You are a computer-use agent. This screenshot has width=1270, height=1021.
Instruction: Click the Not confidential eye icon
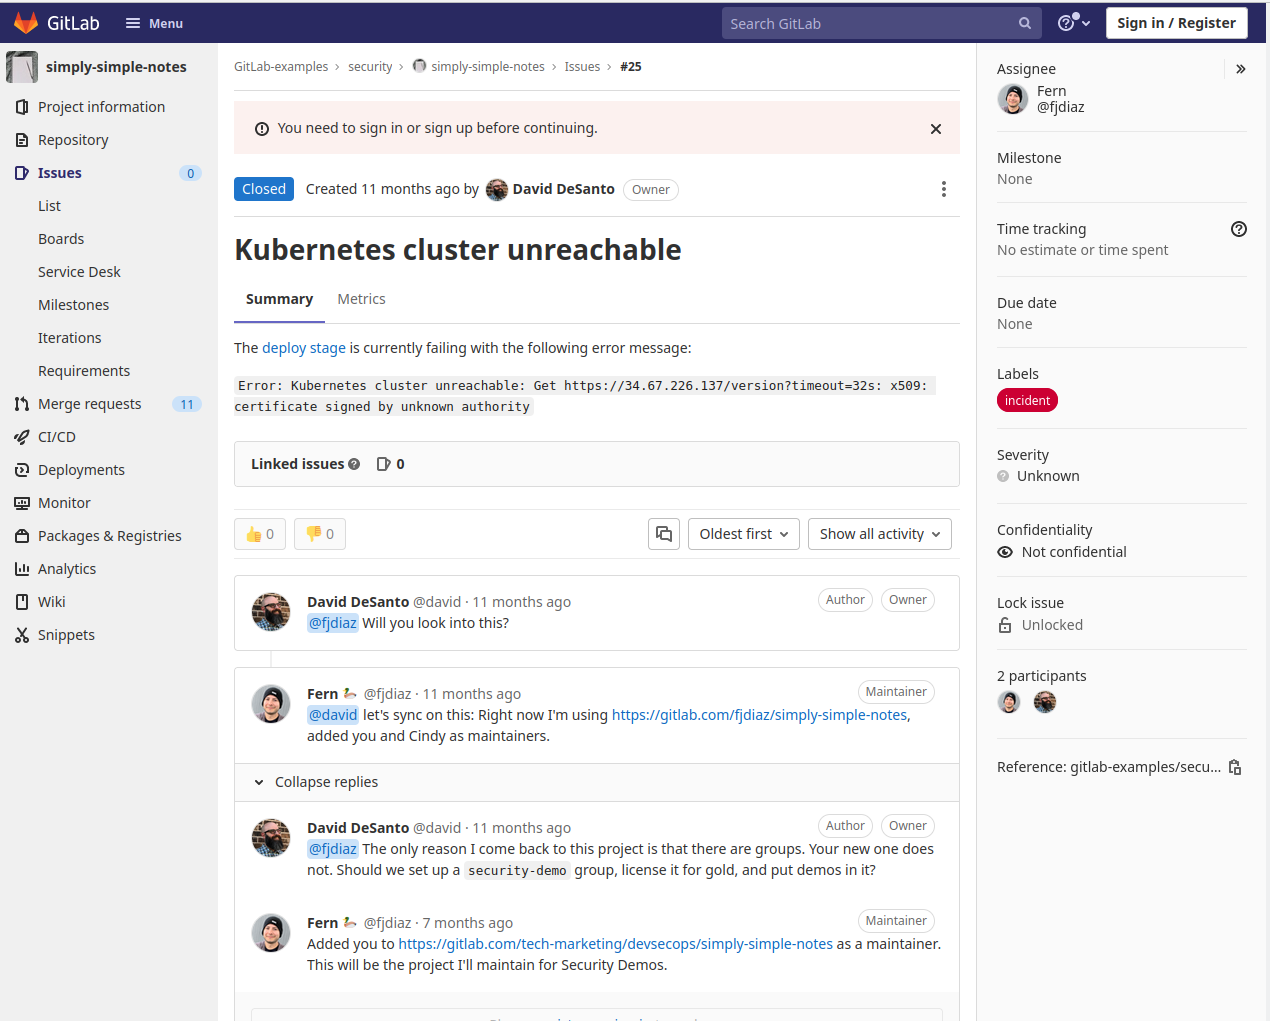(x=1005, y=552)
